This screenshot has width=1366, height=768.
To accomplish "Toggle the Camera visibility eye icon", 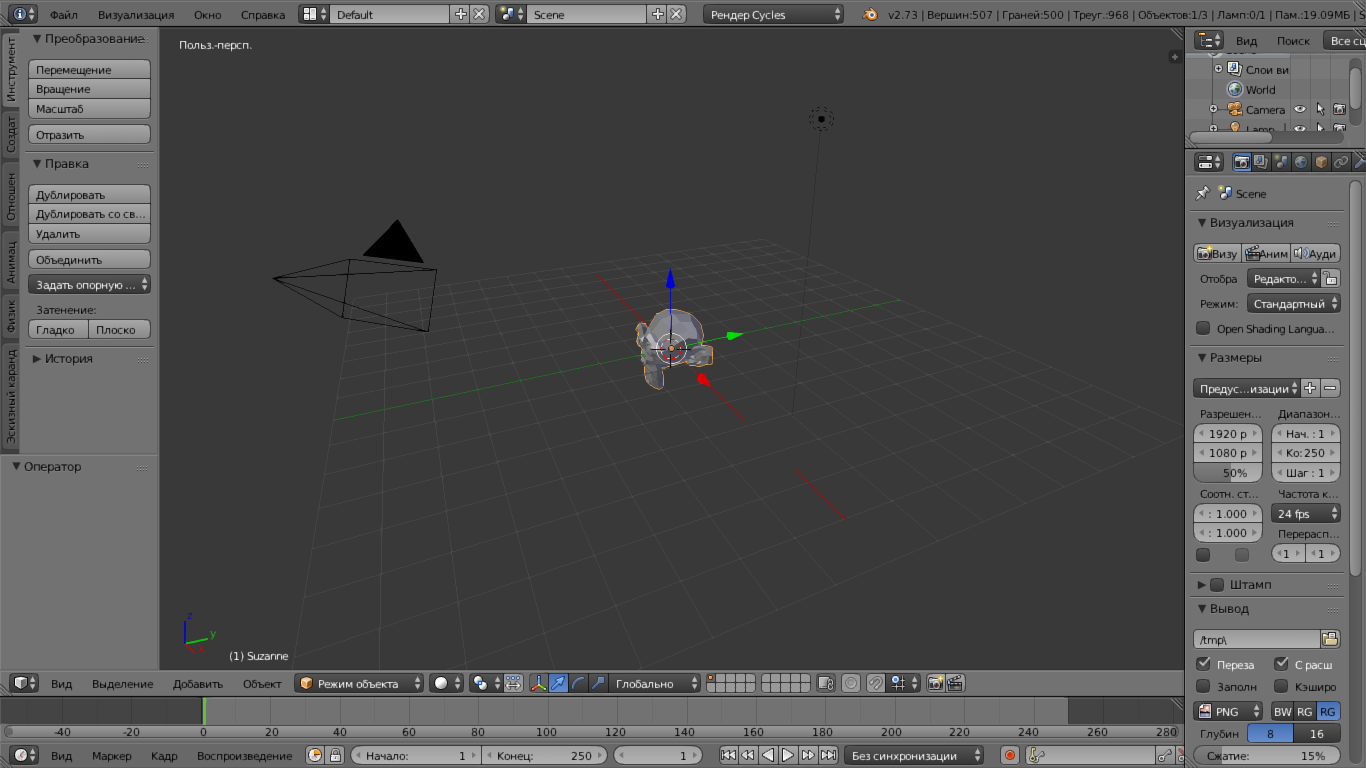I will [x=1300, y=110].
